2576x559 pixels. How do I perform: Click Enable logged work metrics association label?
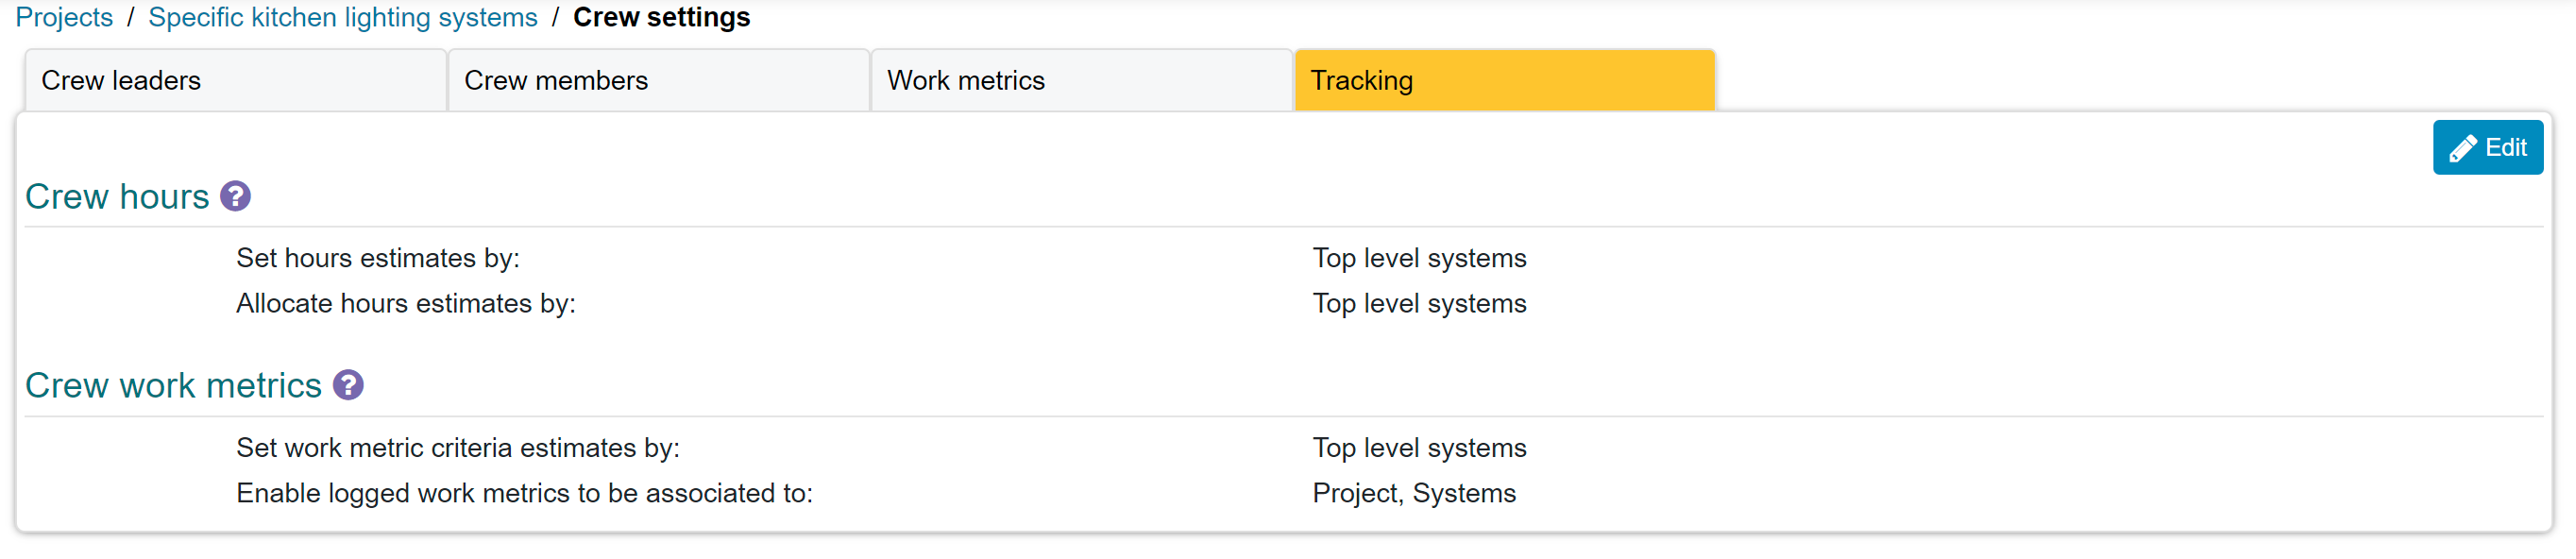click(x=524, y=493)
